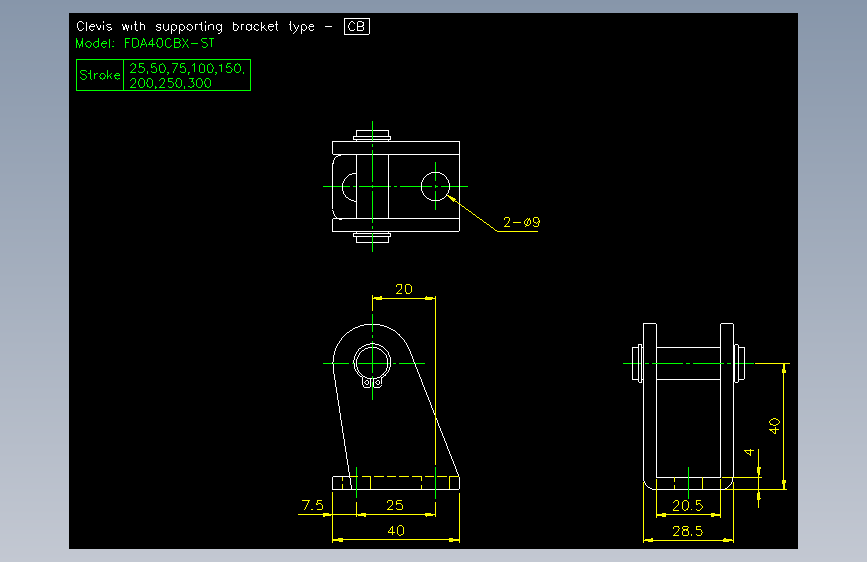This screenshot has width=867, height=562.
Task: Select the '20' dimension above side view
Action: [404, 289]
